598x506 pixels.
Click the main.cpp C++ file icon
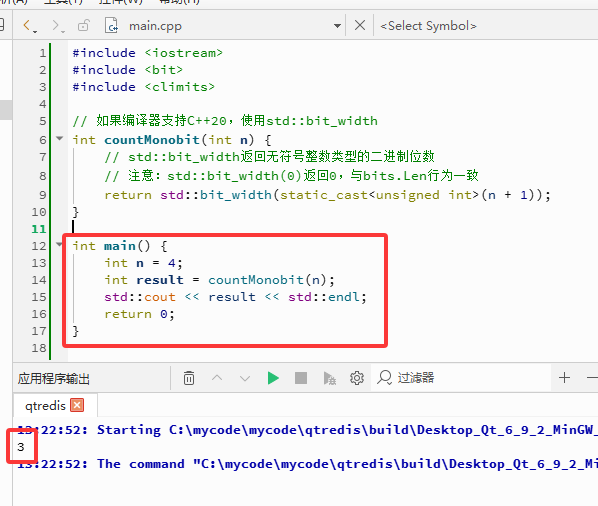click(x=111, y=26)
